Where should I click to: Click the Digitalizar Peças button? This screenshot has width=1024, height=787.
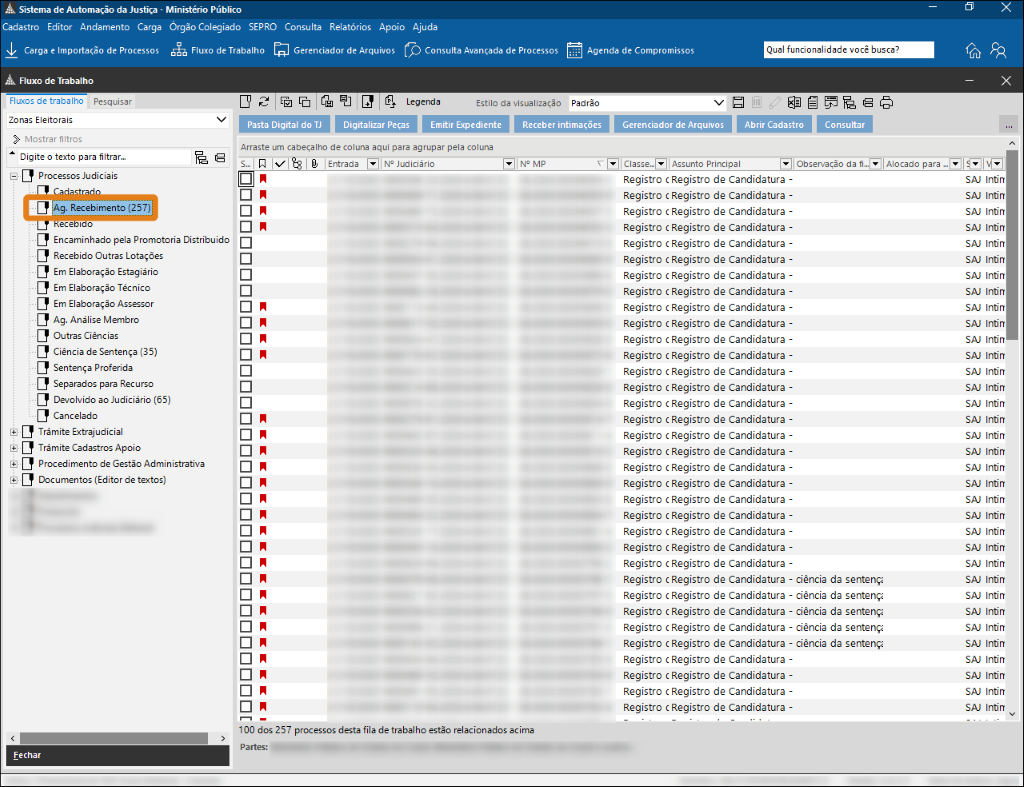tap(376, 125)
